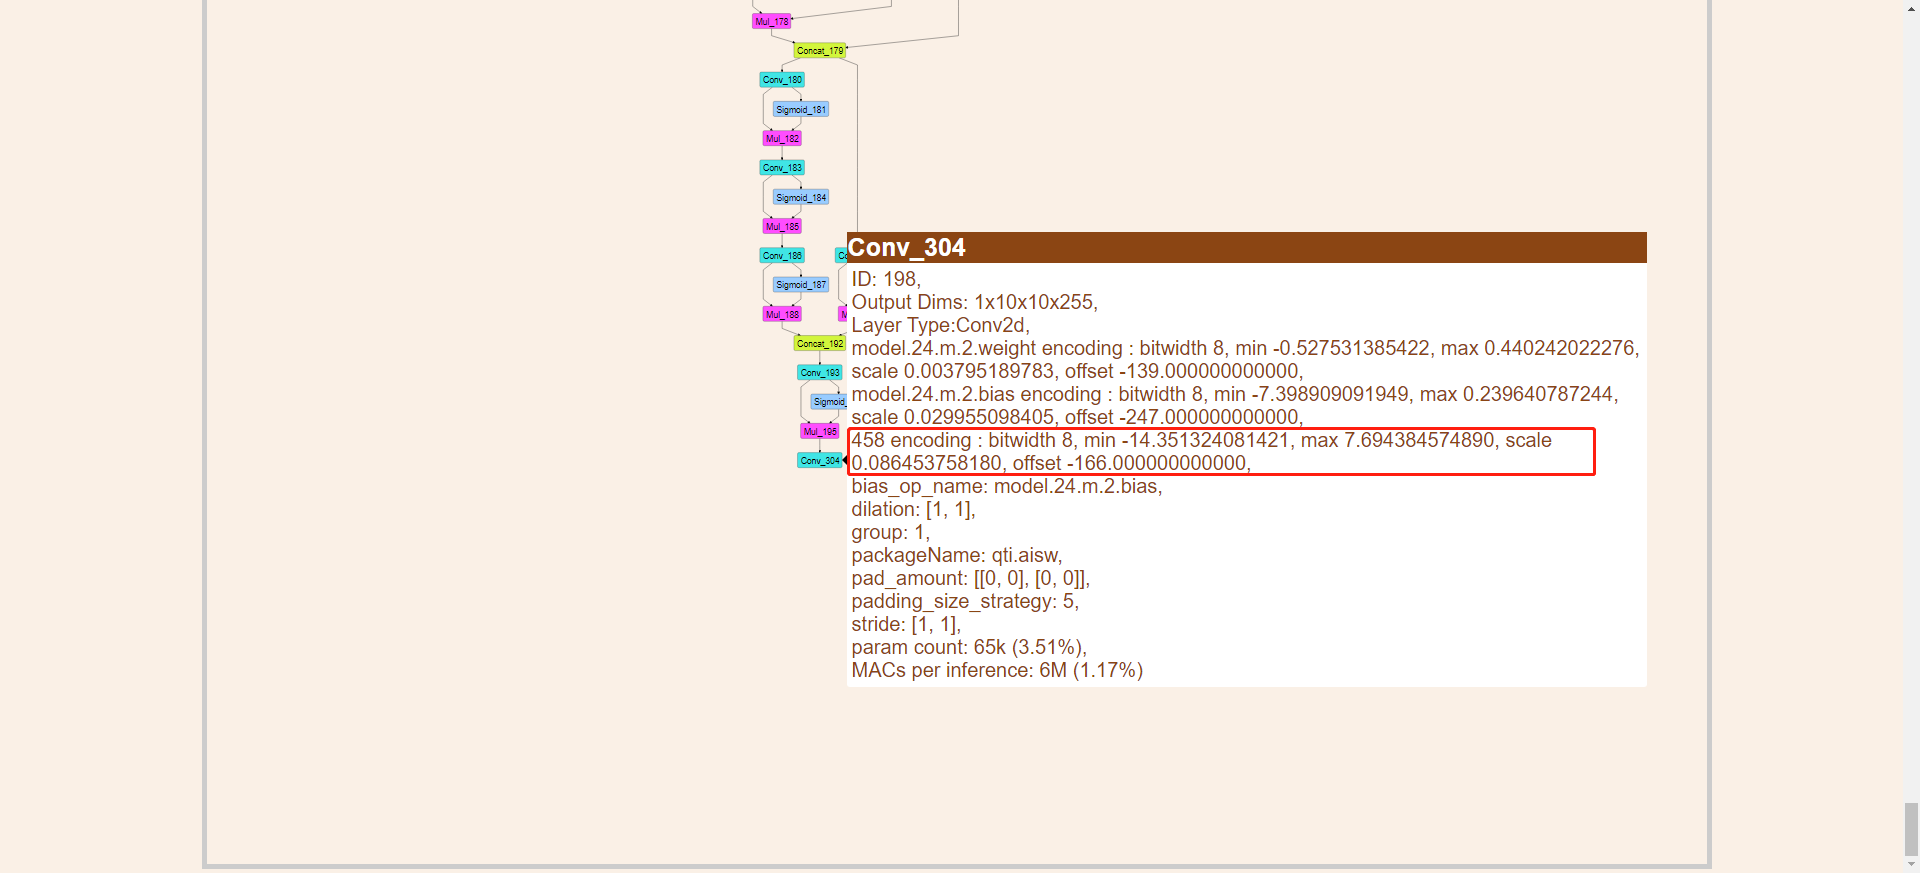Click the Mul_185 node
Image resolution: width=1920 pixels, height=873 pixels.
pos(782,227)
